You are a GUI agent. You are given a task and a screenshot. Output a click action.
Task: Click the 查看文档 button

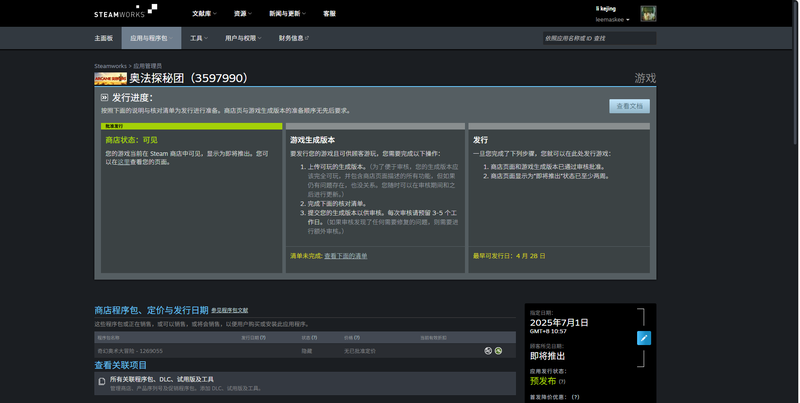630,106
